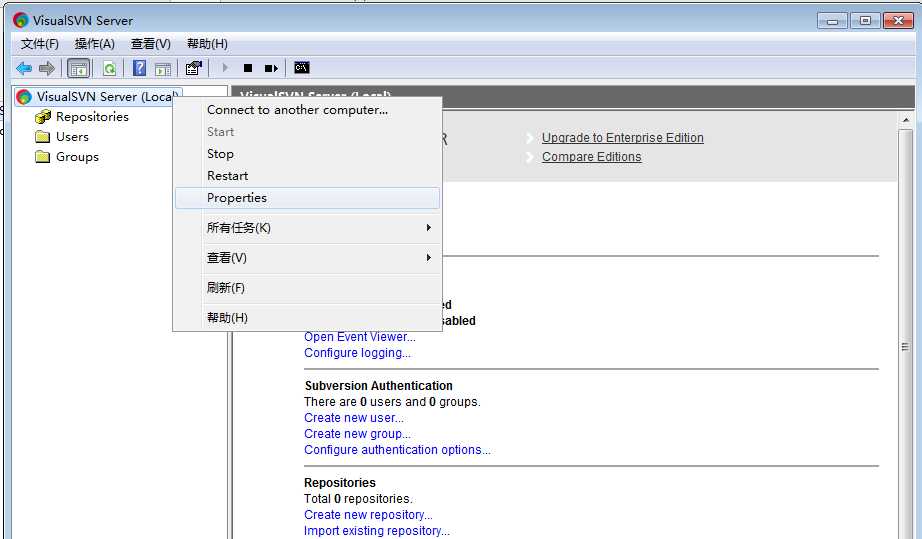Open Help via the blue question mark icon
The width and height of the screenshot is (922, 539).
(x=139, y=68)
